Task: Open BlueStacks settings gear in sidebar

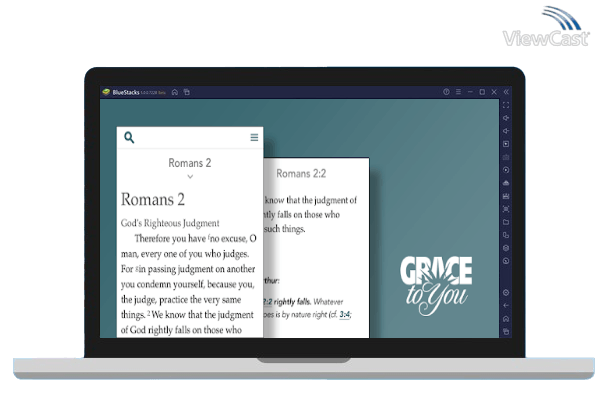Action: pos(506,293)
